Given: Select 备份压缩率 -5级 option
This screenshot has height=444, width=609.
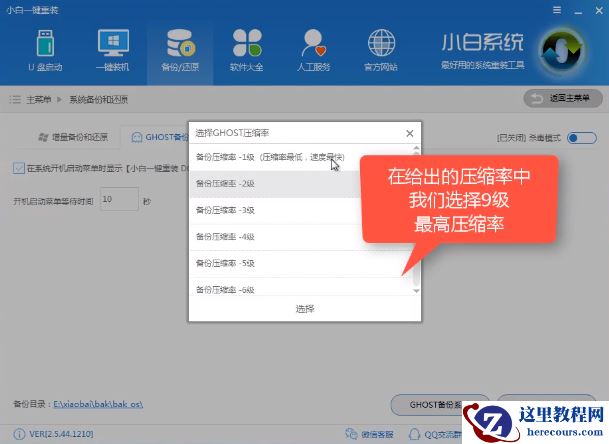Looking at the screenshot, I should coord(301,263).
